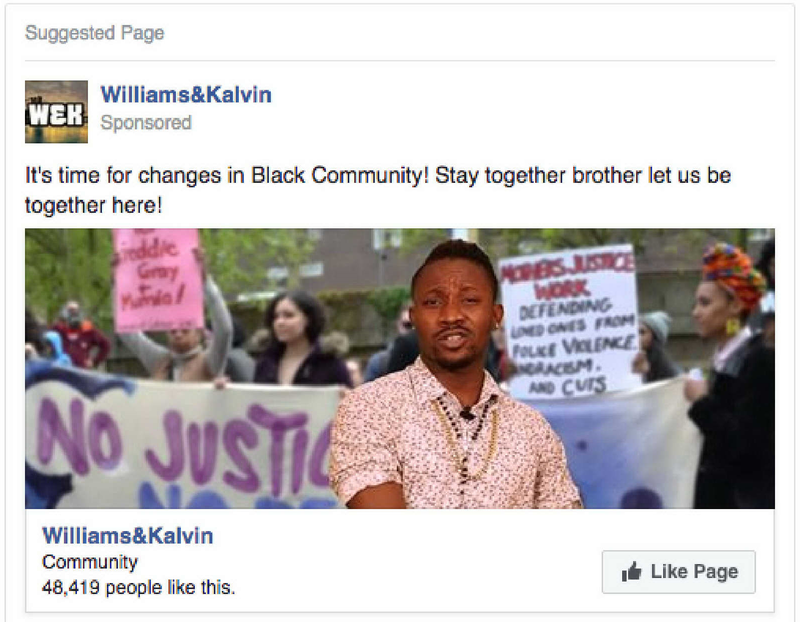The image size is (800, 622).
Task: Click the Sponsored label under page name
Action: [146, 122]
